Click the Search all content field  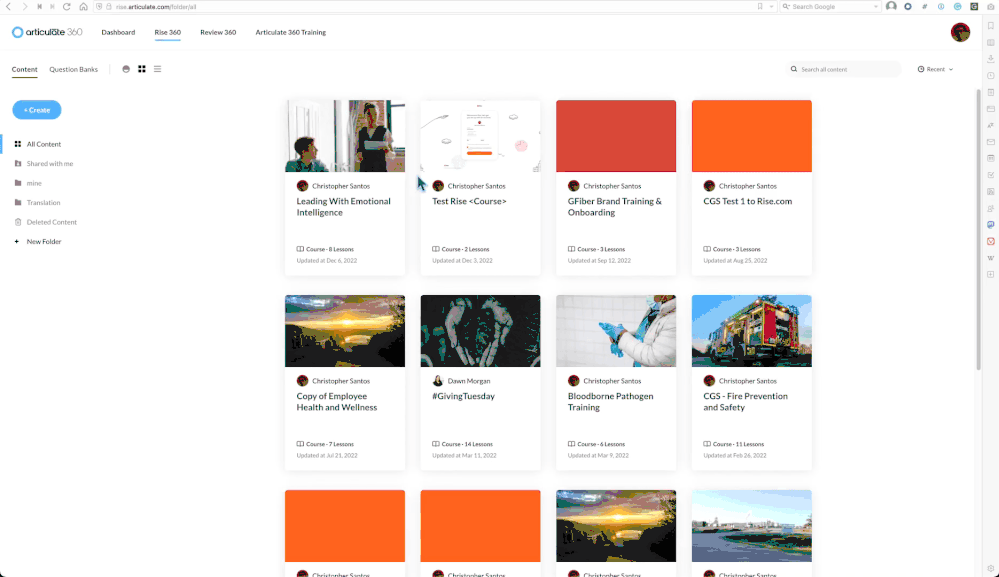click(845, 70)
